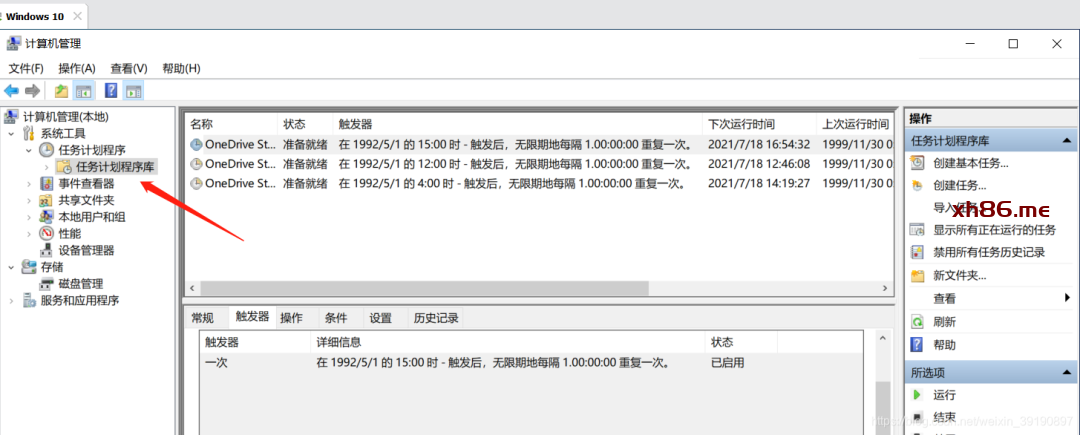The image size is (1080, 435).
Task: Switch to the 条件 tab
Action: point(336,318)
